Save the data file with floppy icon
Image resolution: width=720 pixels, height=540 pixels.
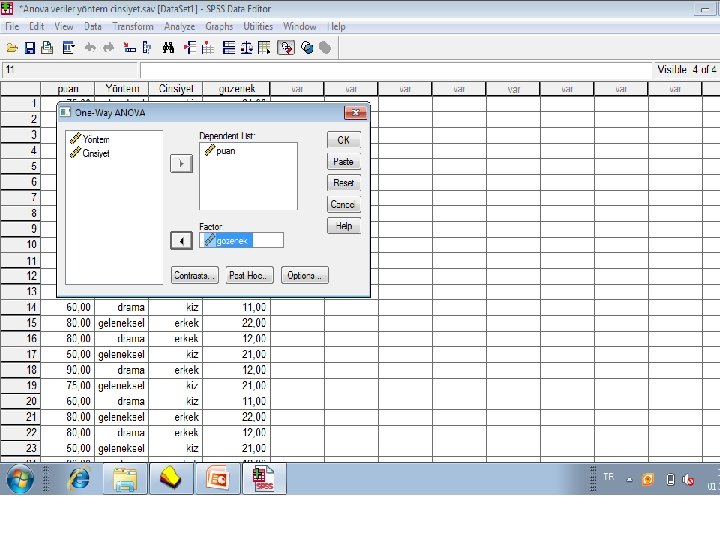point(30,48)
